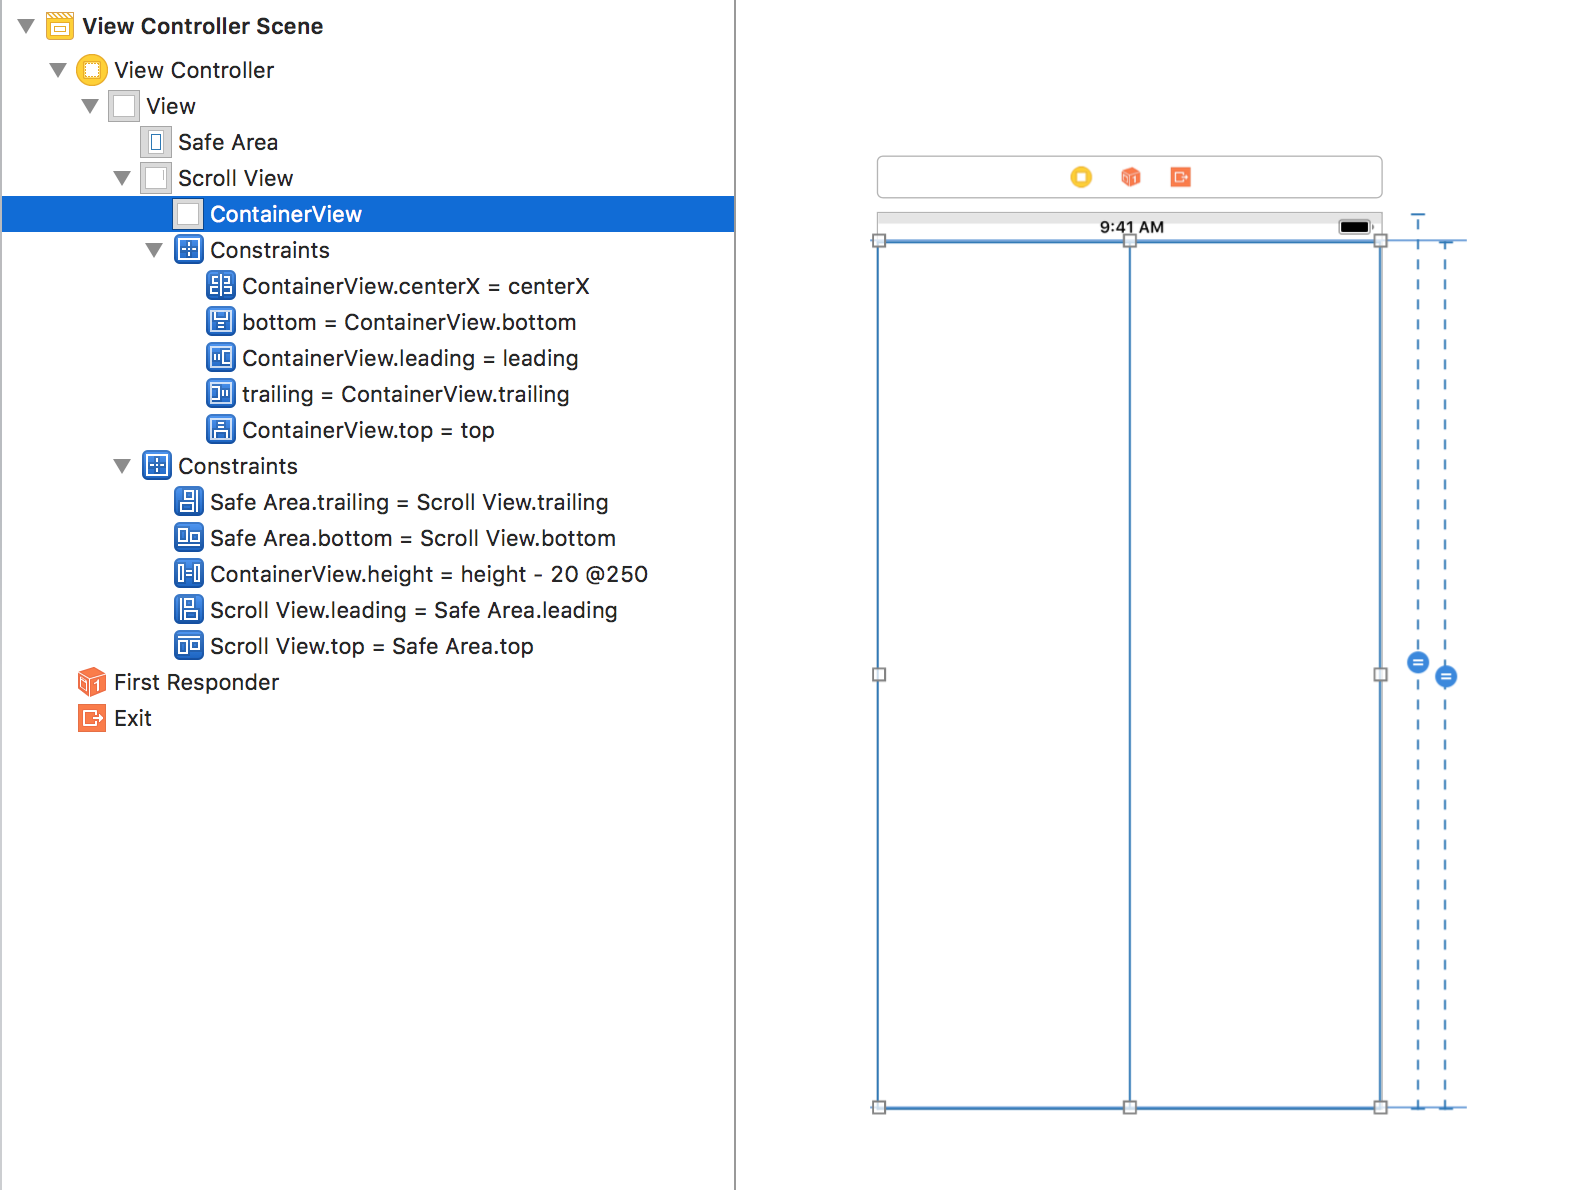This screenshot has height=1190, width=1584.
Task: Collapse the View Controller Scene disclosure triangle
Action: [26, 26]
